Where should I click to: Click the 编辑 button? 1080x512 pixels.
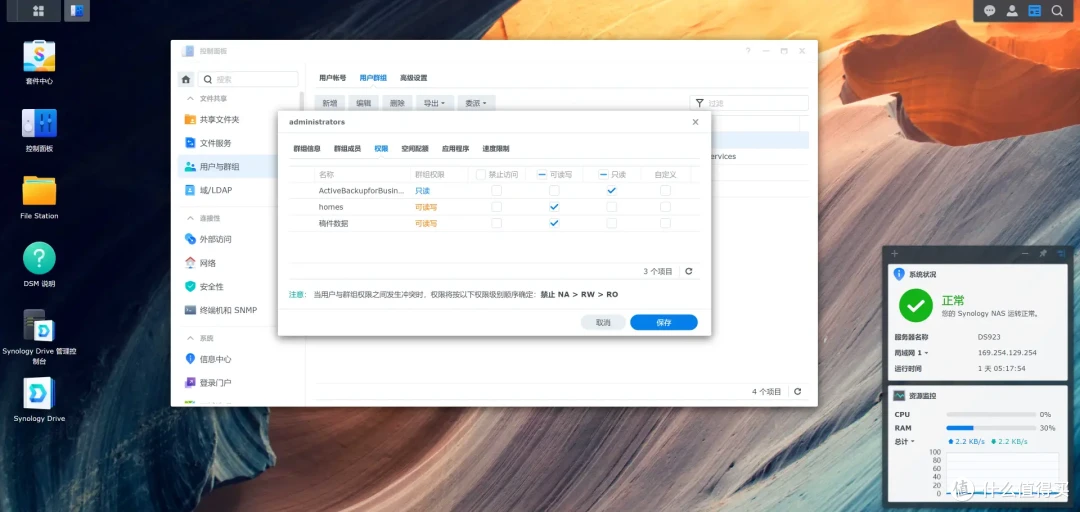click(x=363, y=103)
